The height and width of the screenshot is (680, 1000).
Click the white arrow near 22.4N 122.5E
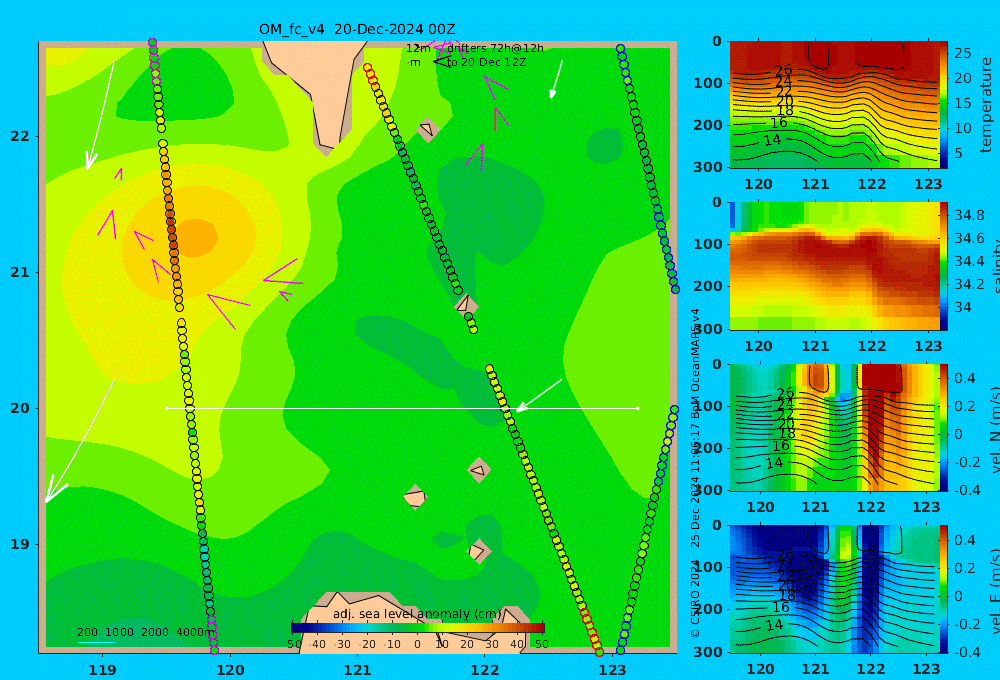point(556,80)
